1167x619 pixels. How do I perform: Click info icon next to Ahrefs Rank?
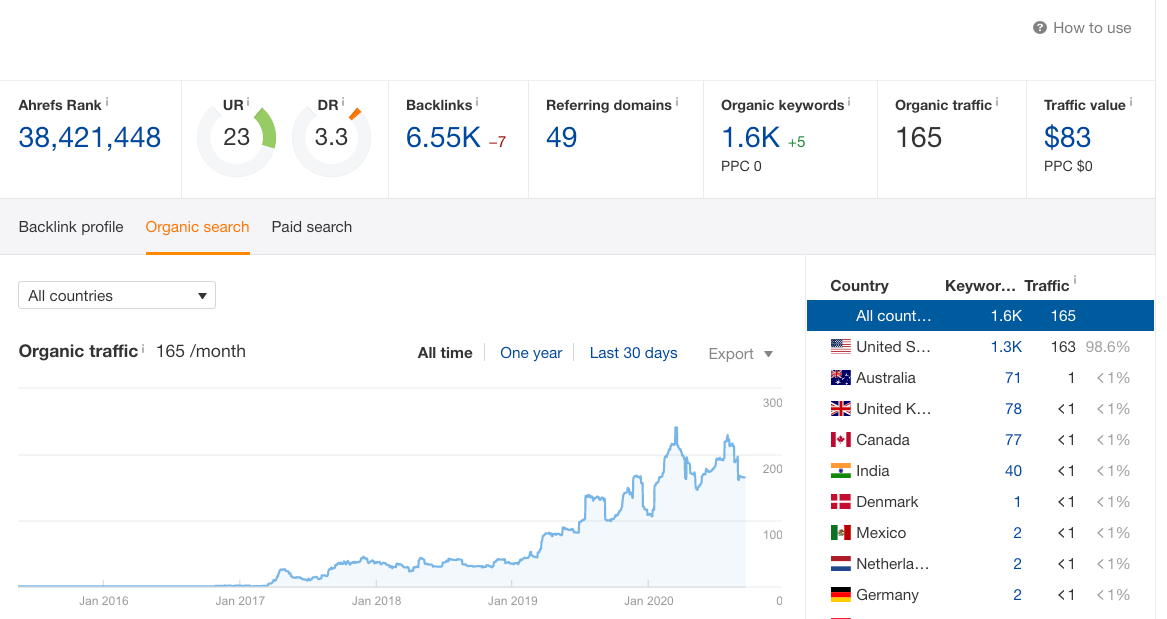pyautogui.click(x=107, y=102)
